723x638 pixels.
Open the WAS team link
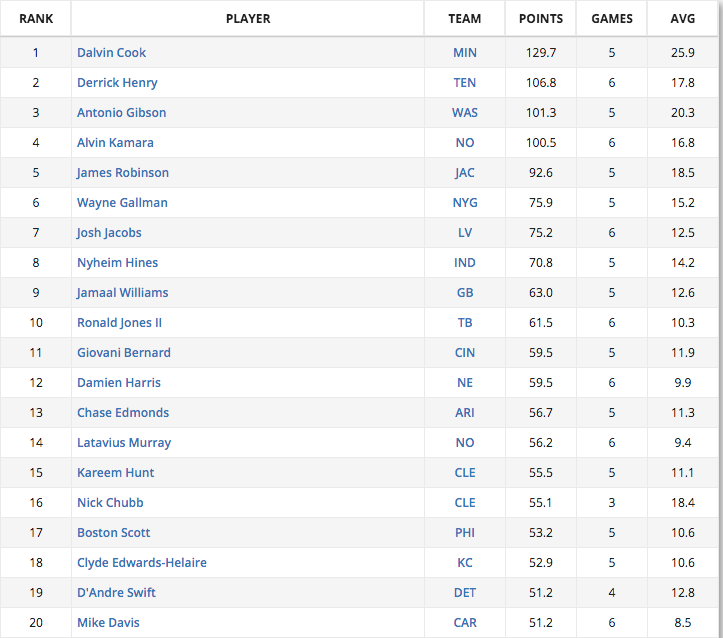465,112
